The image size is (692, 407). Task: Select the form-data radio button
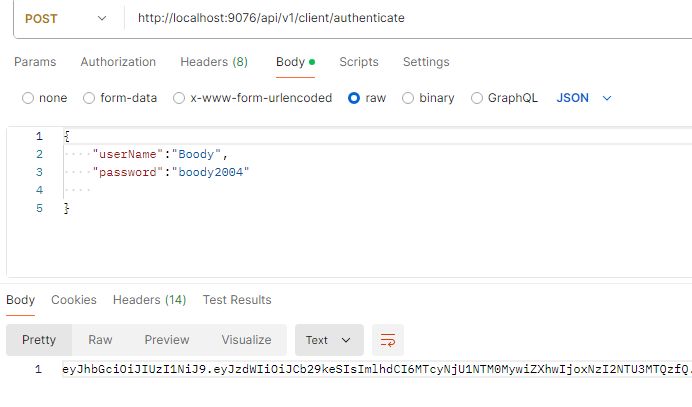pos(89,98)
